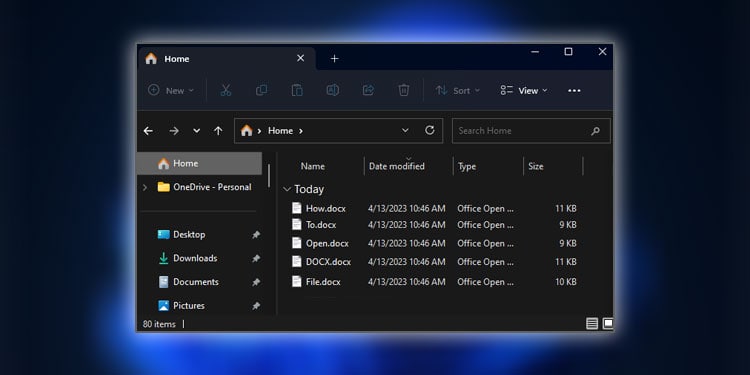Go back with the left arrow

(x=148, y=131)
